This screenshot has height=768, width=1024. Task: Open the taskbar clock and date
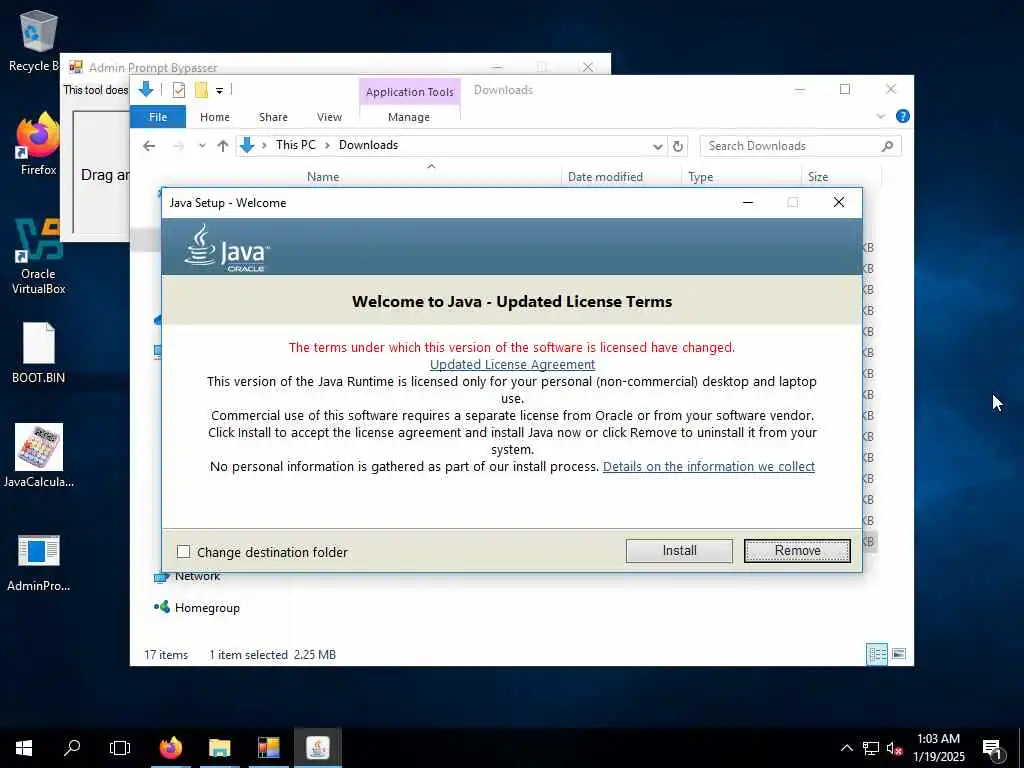coord(938,748)
